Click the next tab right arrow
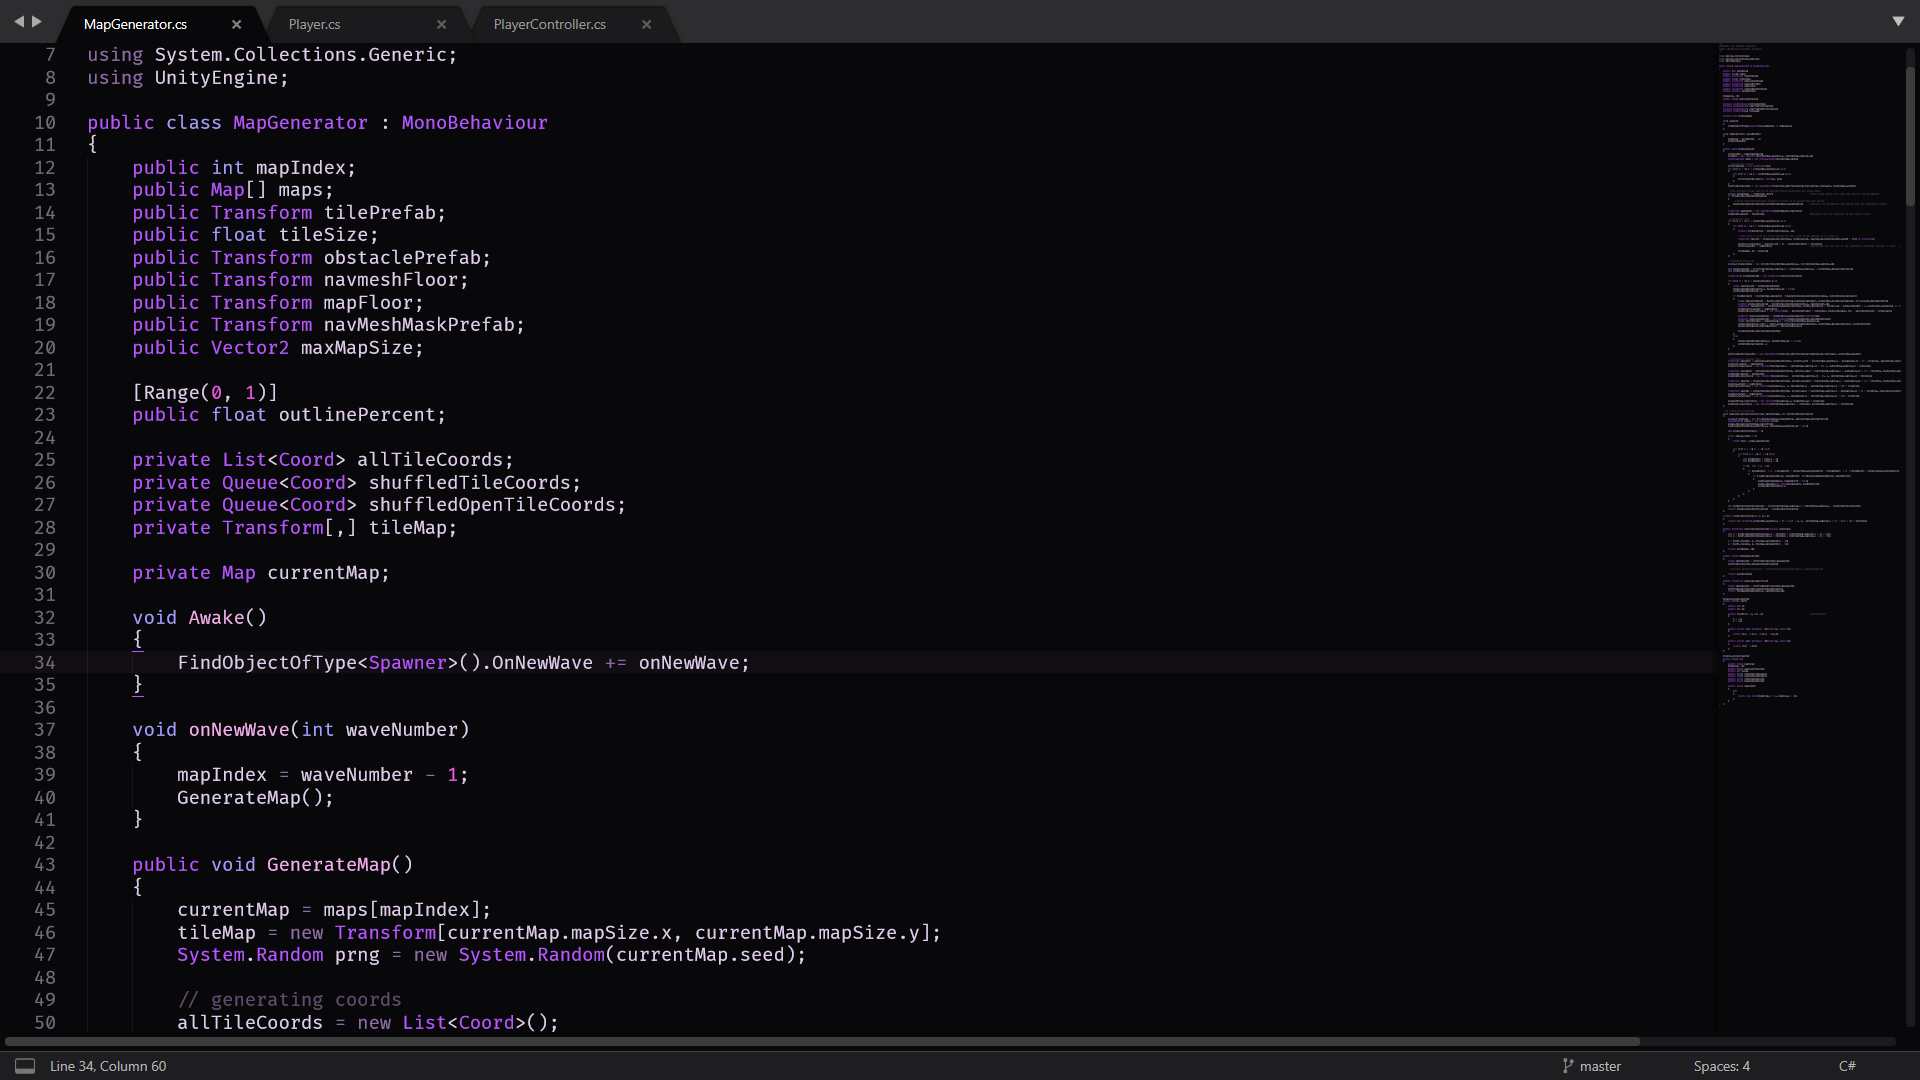This screenshot has width=1920, height=1080. pos(37,21)
